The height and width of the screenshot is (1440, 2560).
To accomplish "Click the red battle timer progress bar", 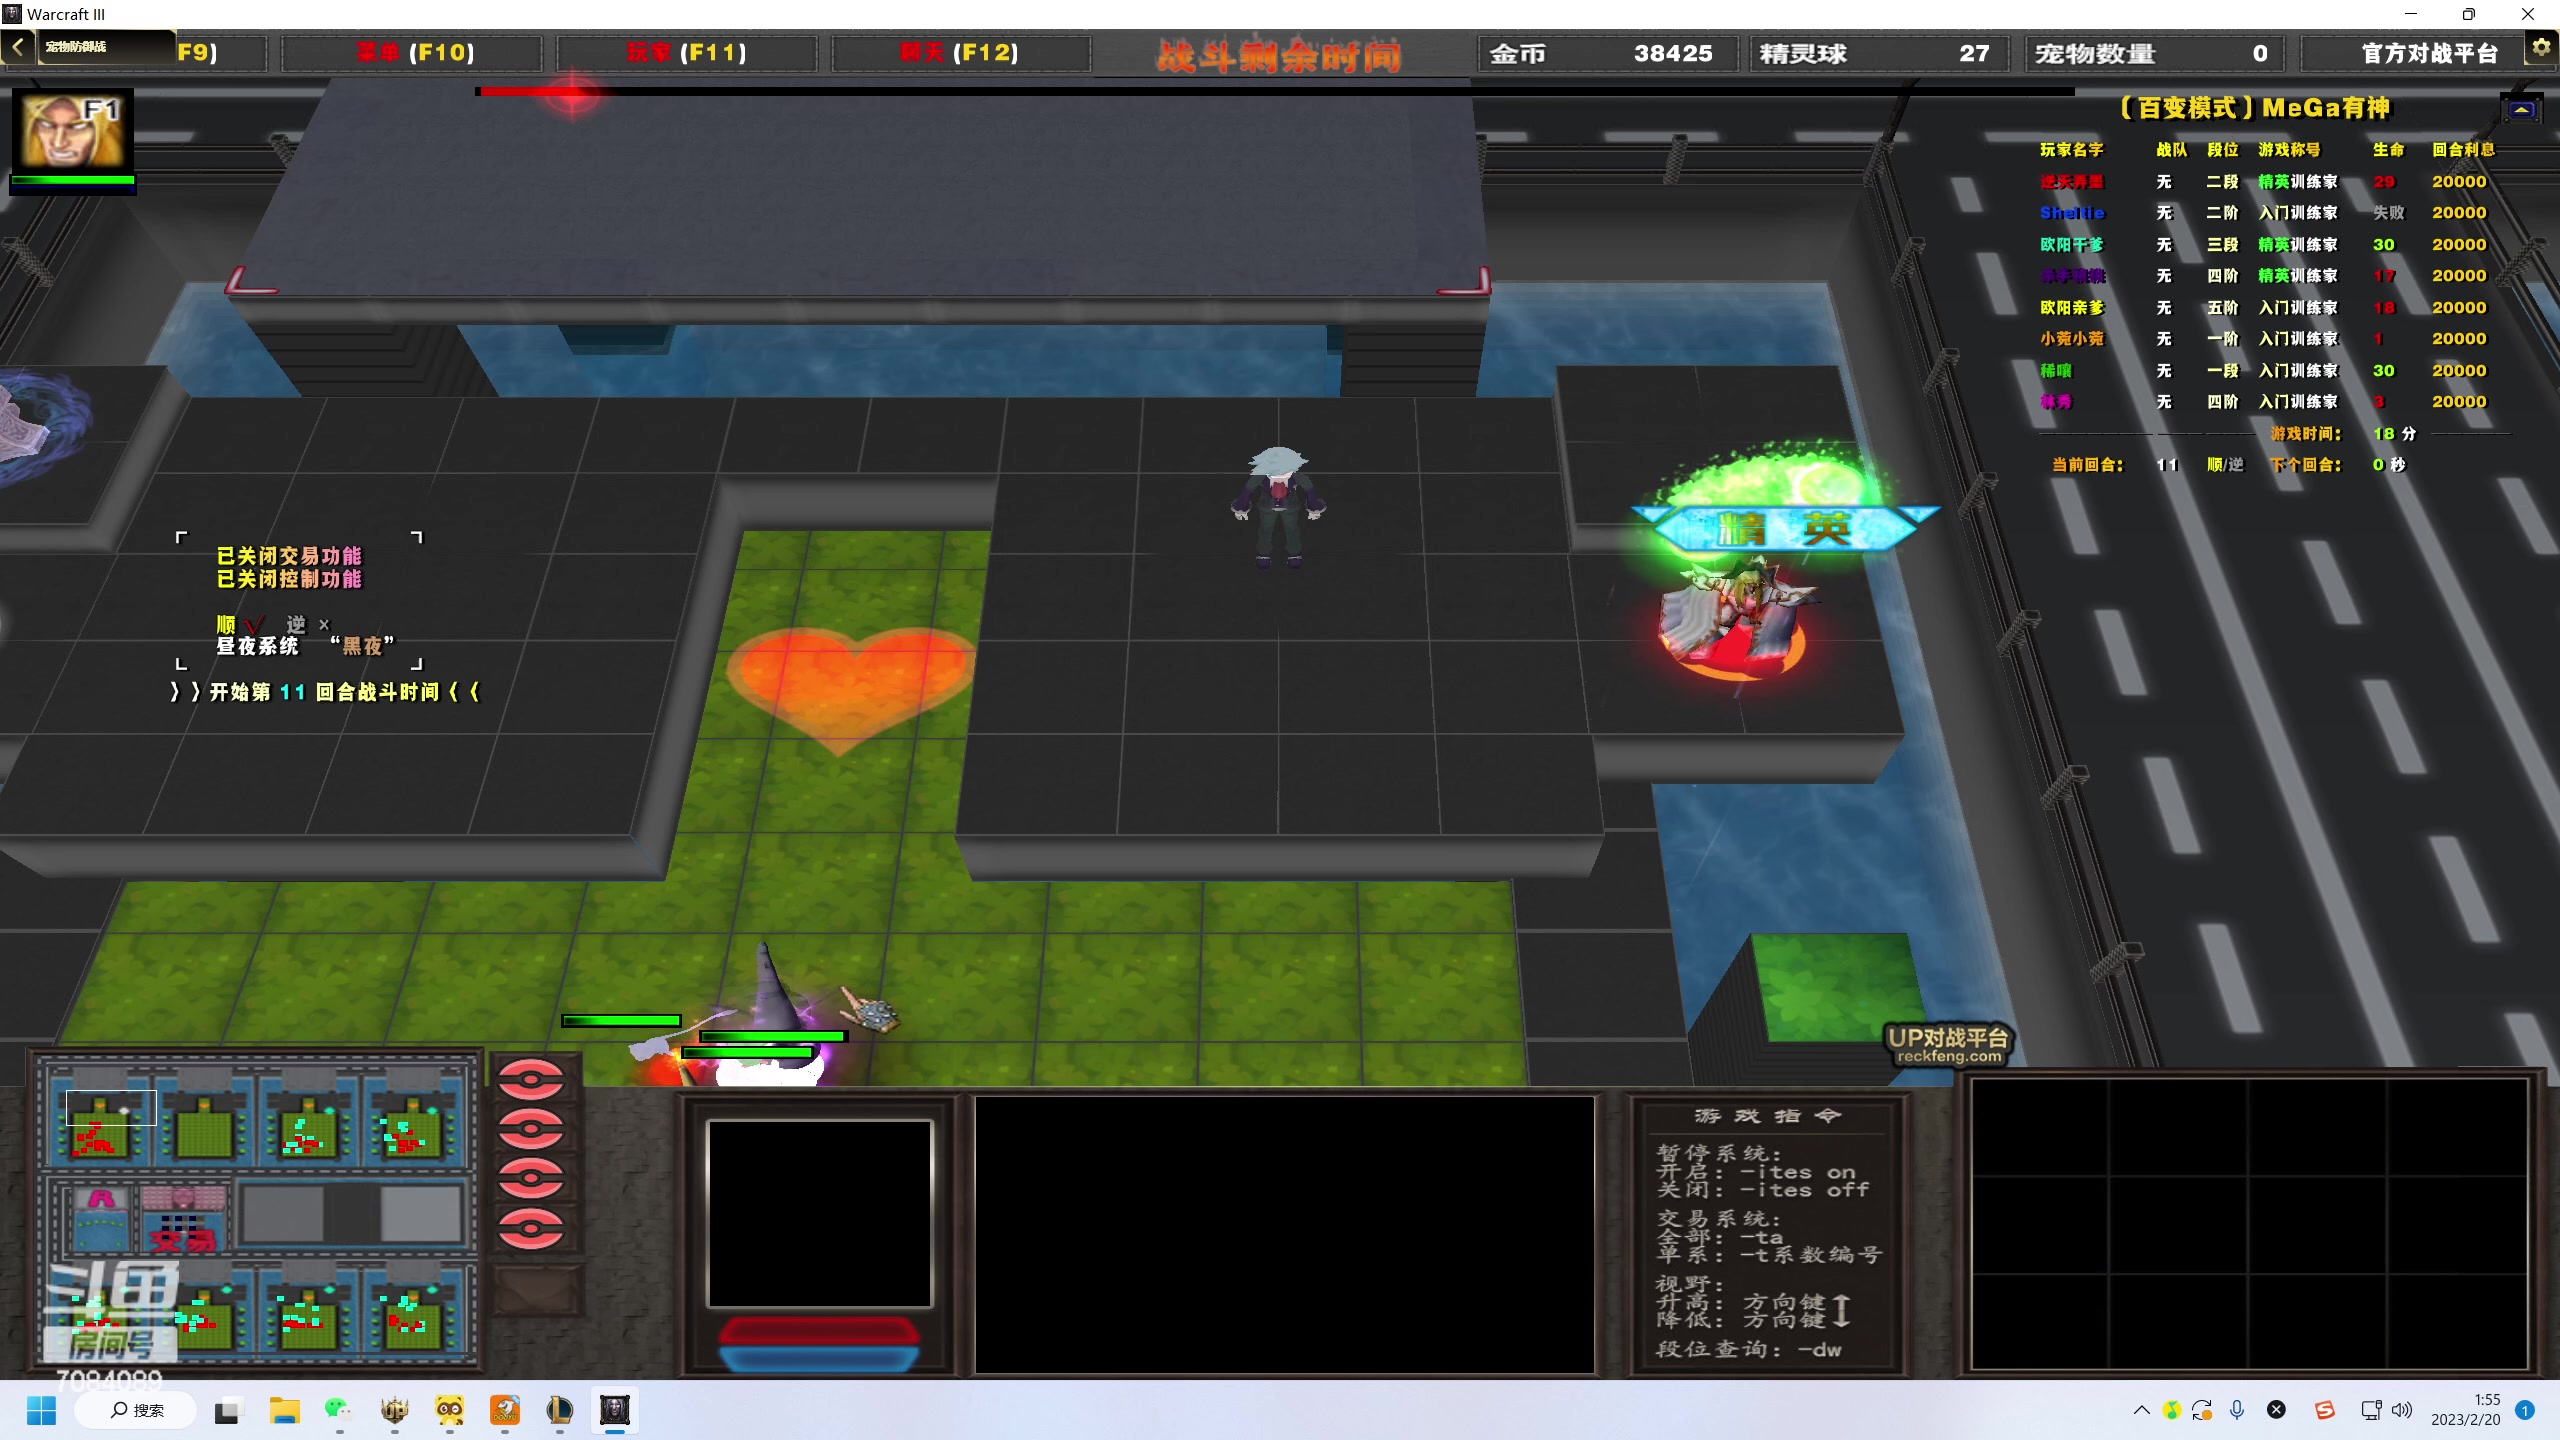I will 1275,92.
